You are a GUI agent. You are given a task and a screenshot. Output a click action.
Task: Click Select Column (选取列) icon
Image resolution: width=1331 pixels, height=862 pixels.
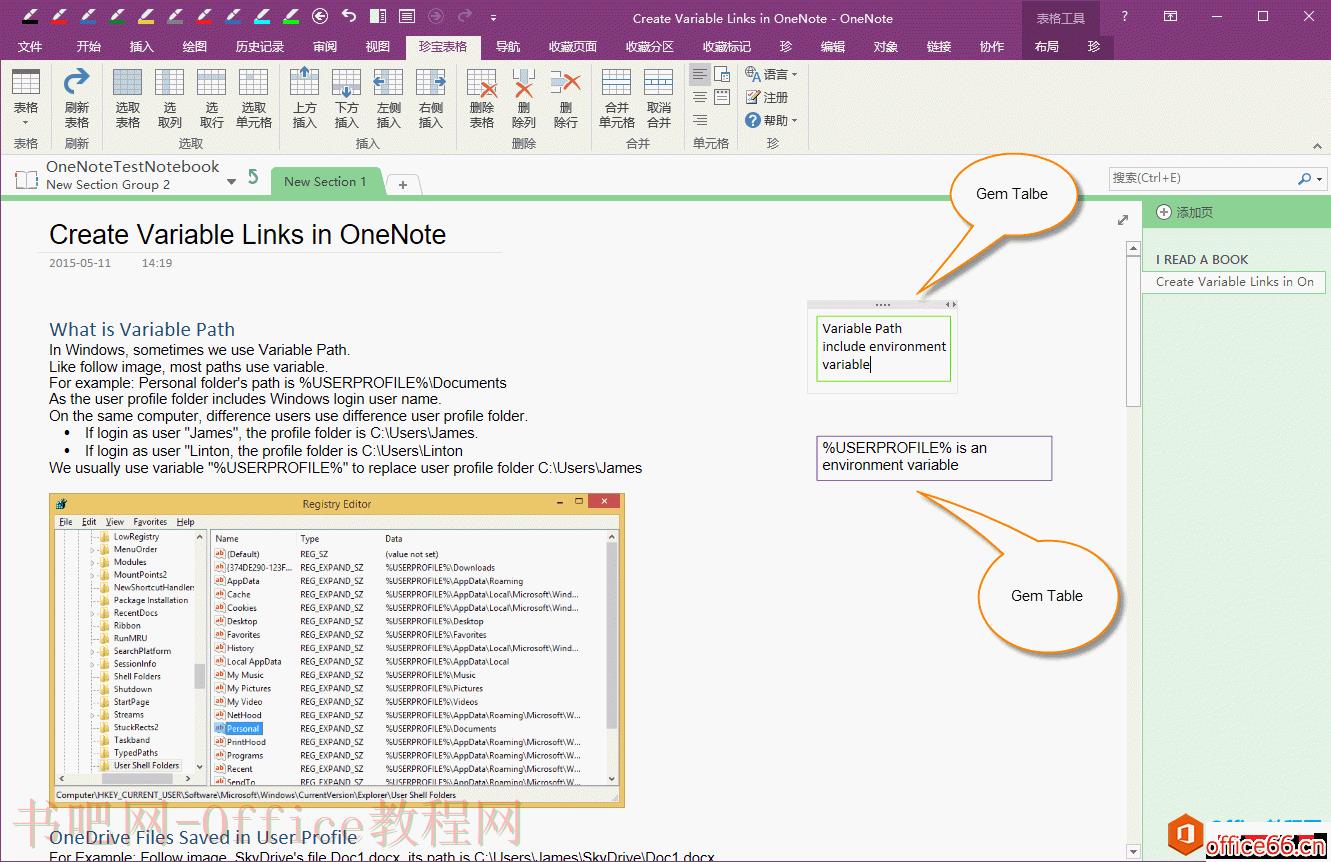click(170, 83)
